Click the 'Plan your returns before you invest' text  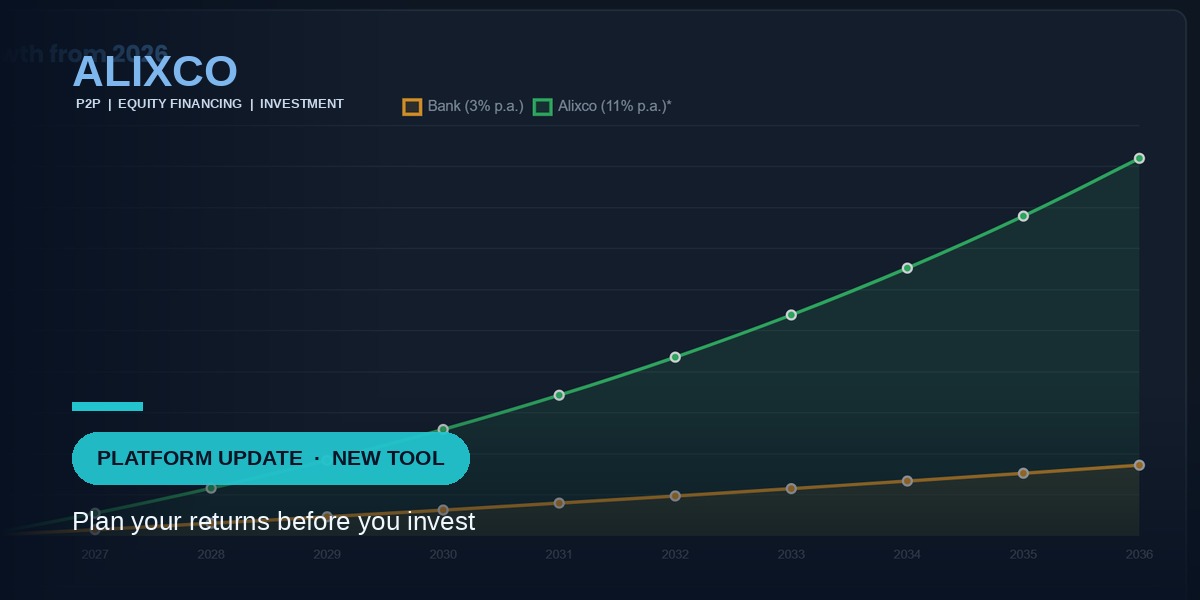(273, 522)
